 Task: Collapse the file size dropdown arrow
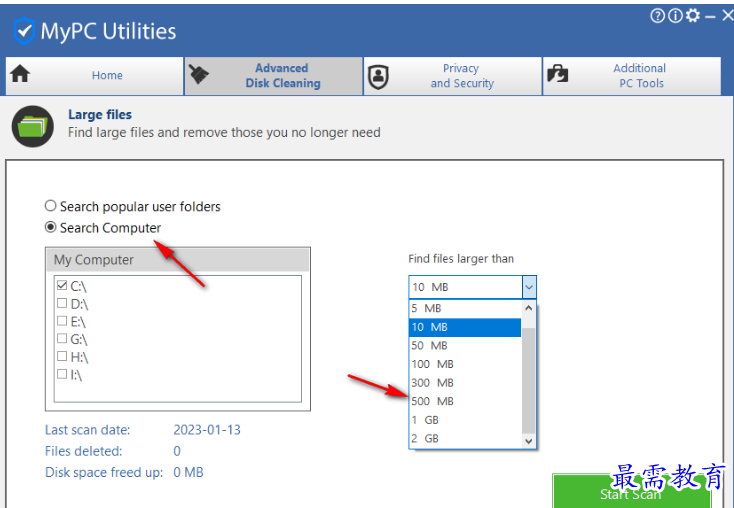point(529,287)
